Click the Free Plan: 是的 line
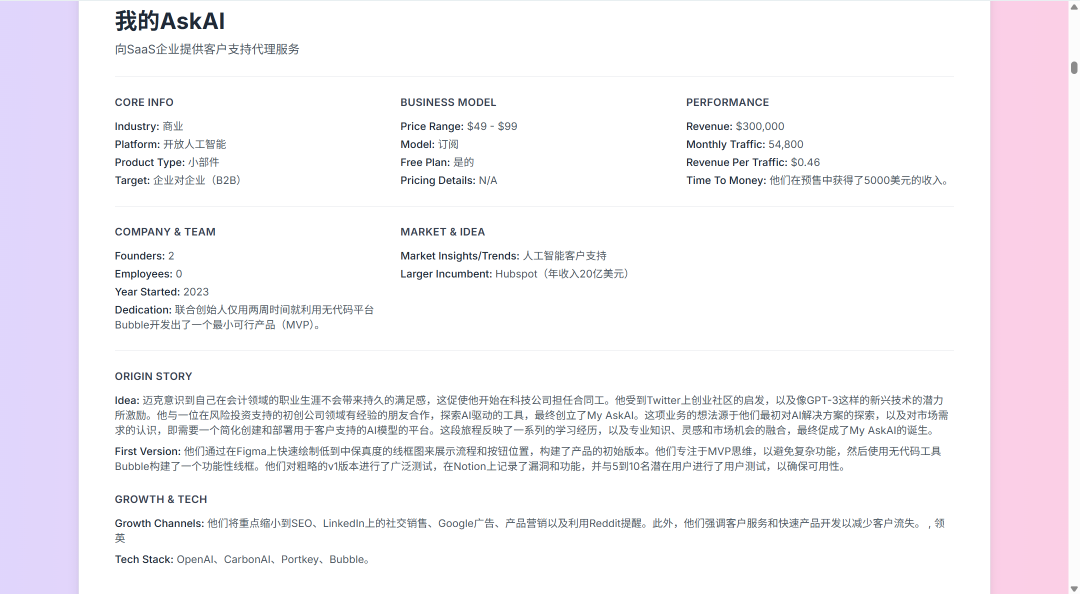 (437, 162)
